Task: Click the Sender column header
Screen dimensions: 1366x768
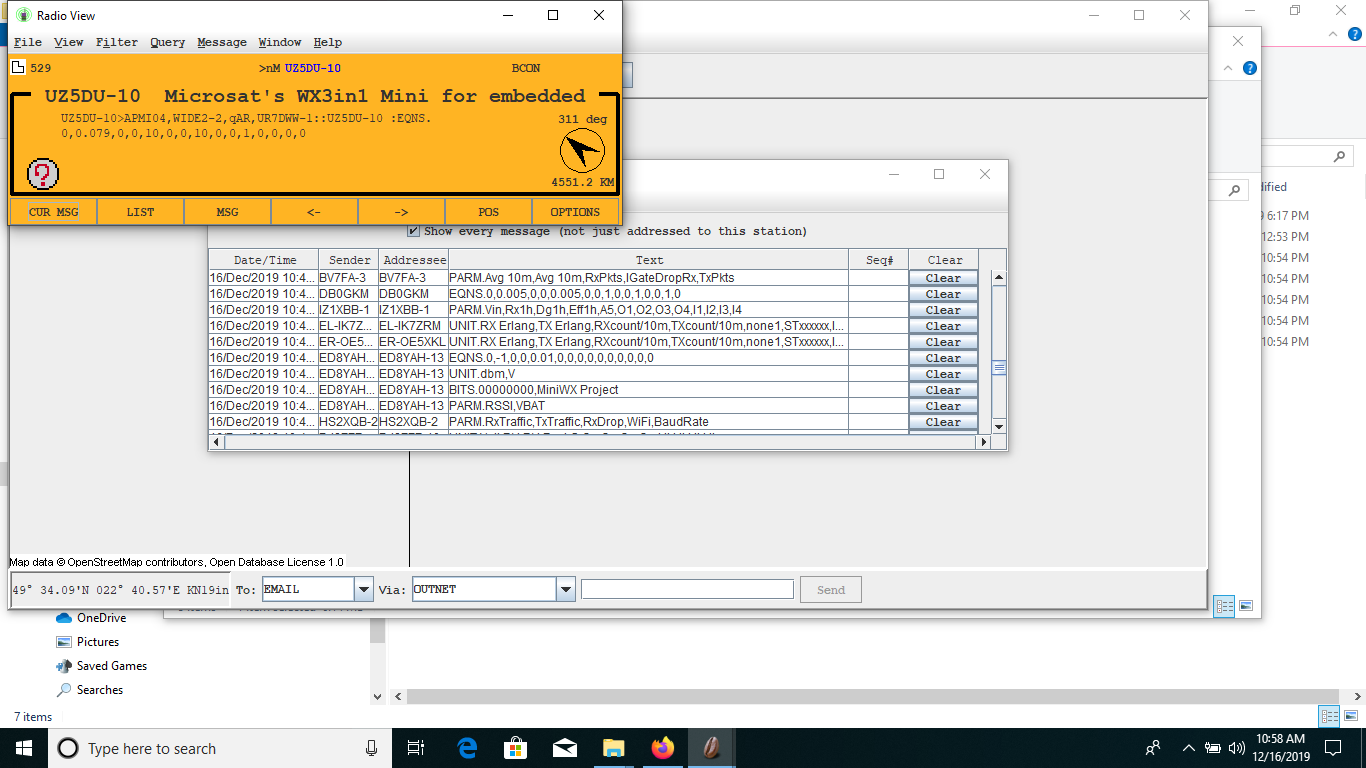Action: (x=349, y=260)
